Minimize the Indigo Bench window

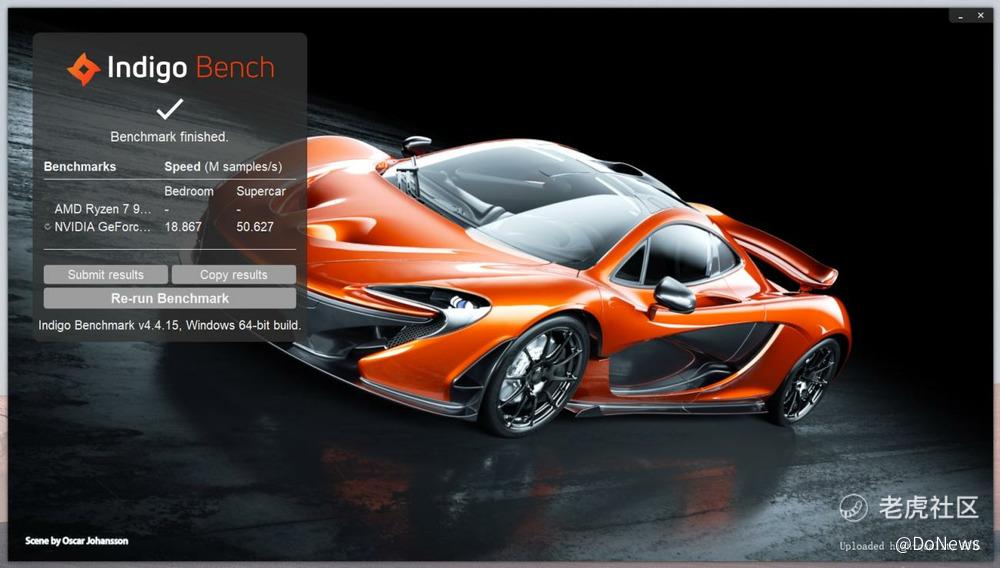960,16
